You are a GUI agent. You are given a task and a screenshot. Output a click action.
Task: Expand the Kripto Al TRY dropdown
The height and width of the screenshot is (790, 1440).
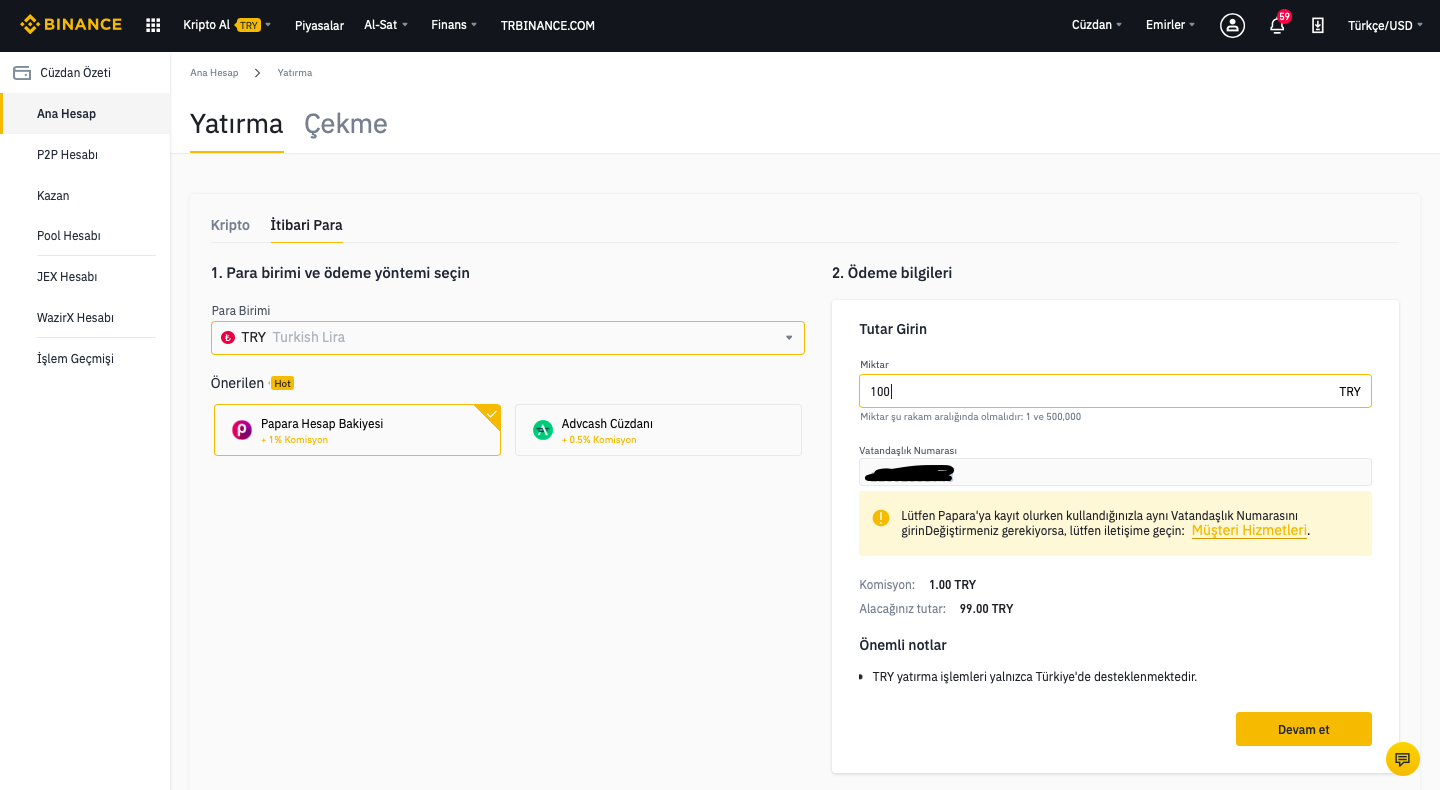point(227,25)
